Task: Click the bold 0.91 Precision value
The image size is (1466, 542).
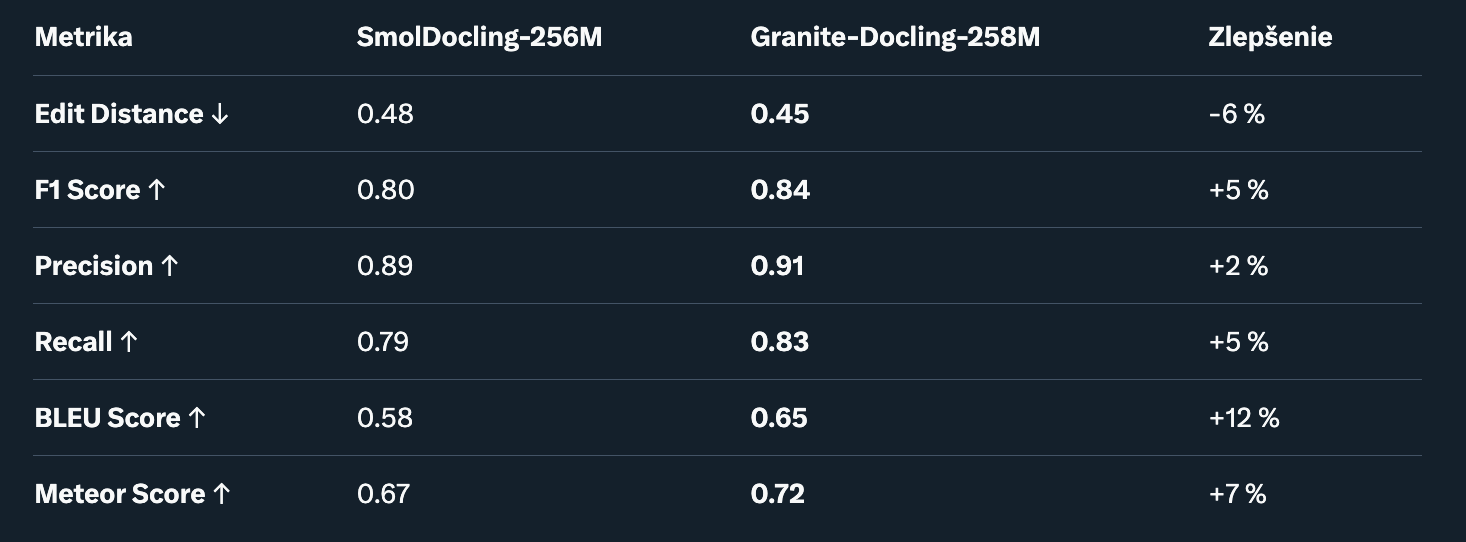Action: 777,266
